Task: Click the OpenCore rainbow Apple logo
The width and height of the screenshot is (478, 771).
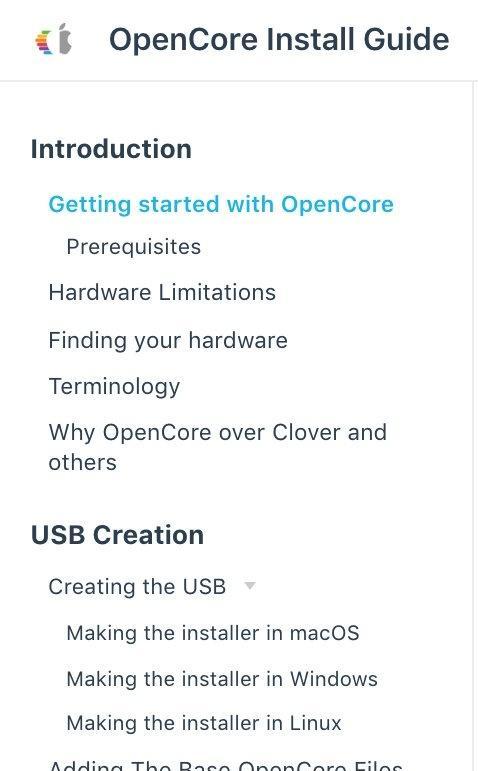Action: [x=54, y=39]
